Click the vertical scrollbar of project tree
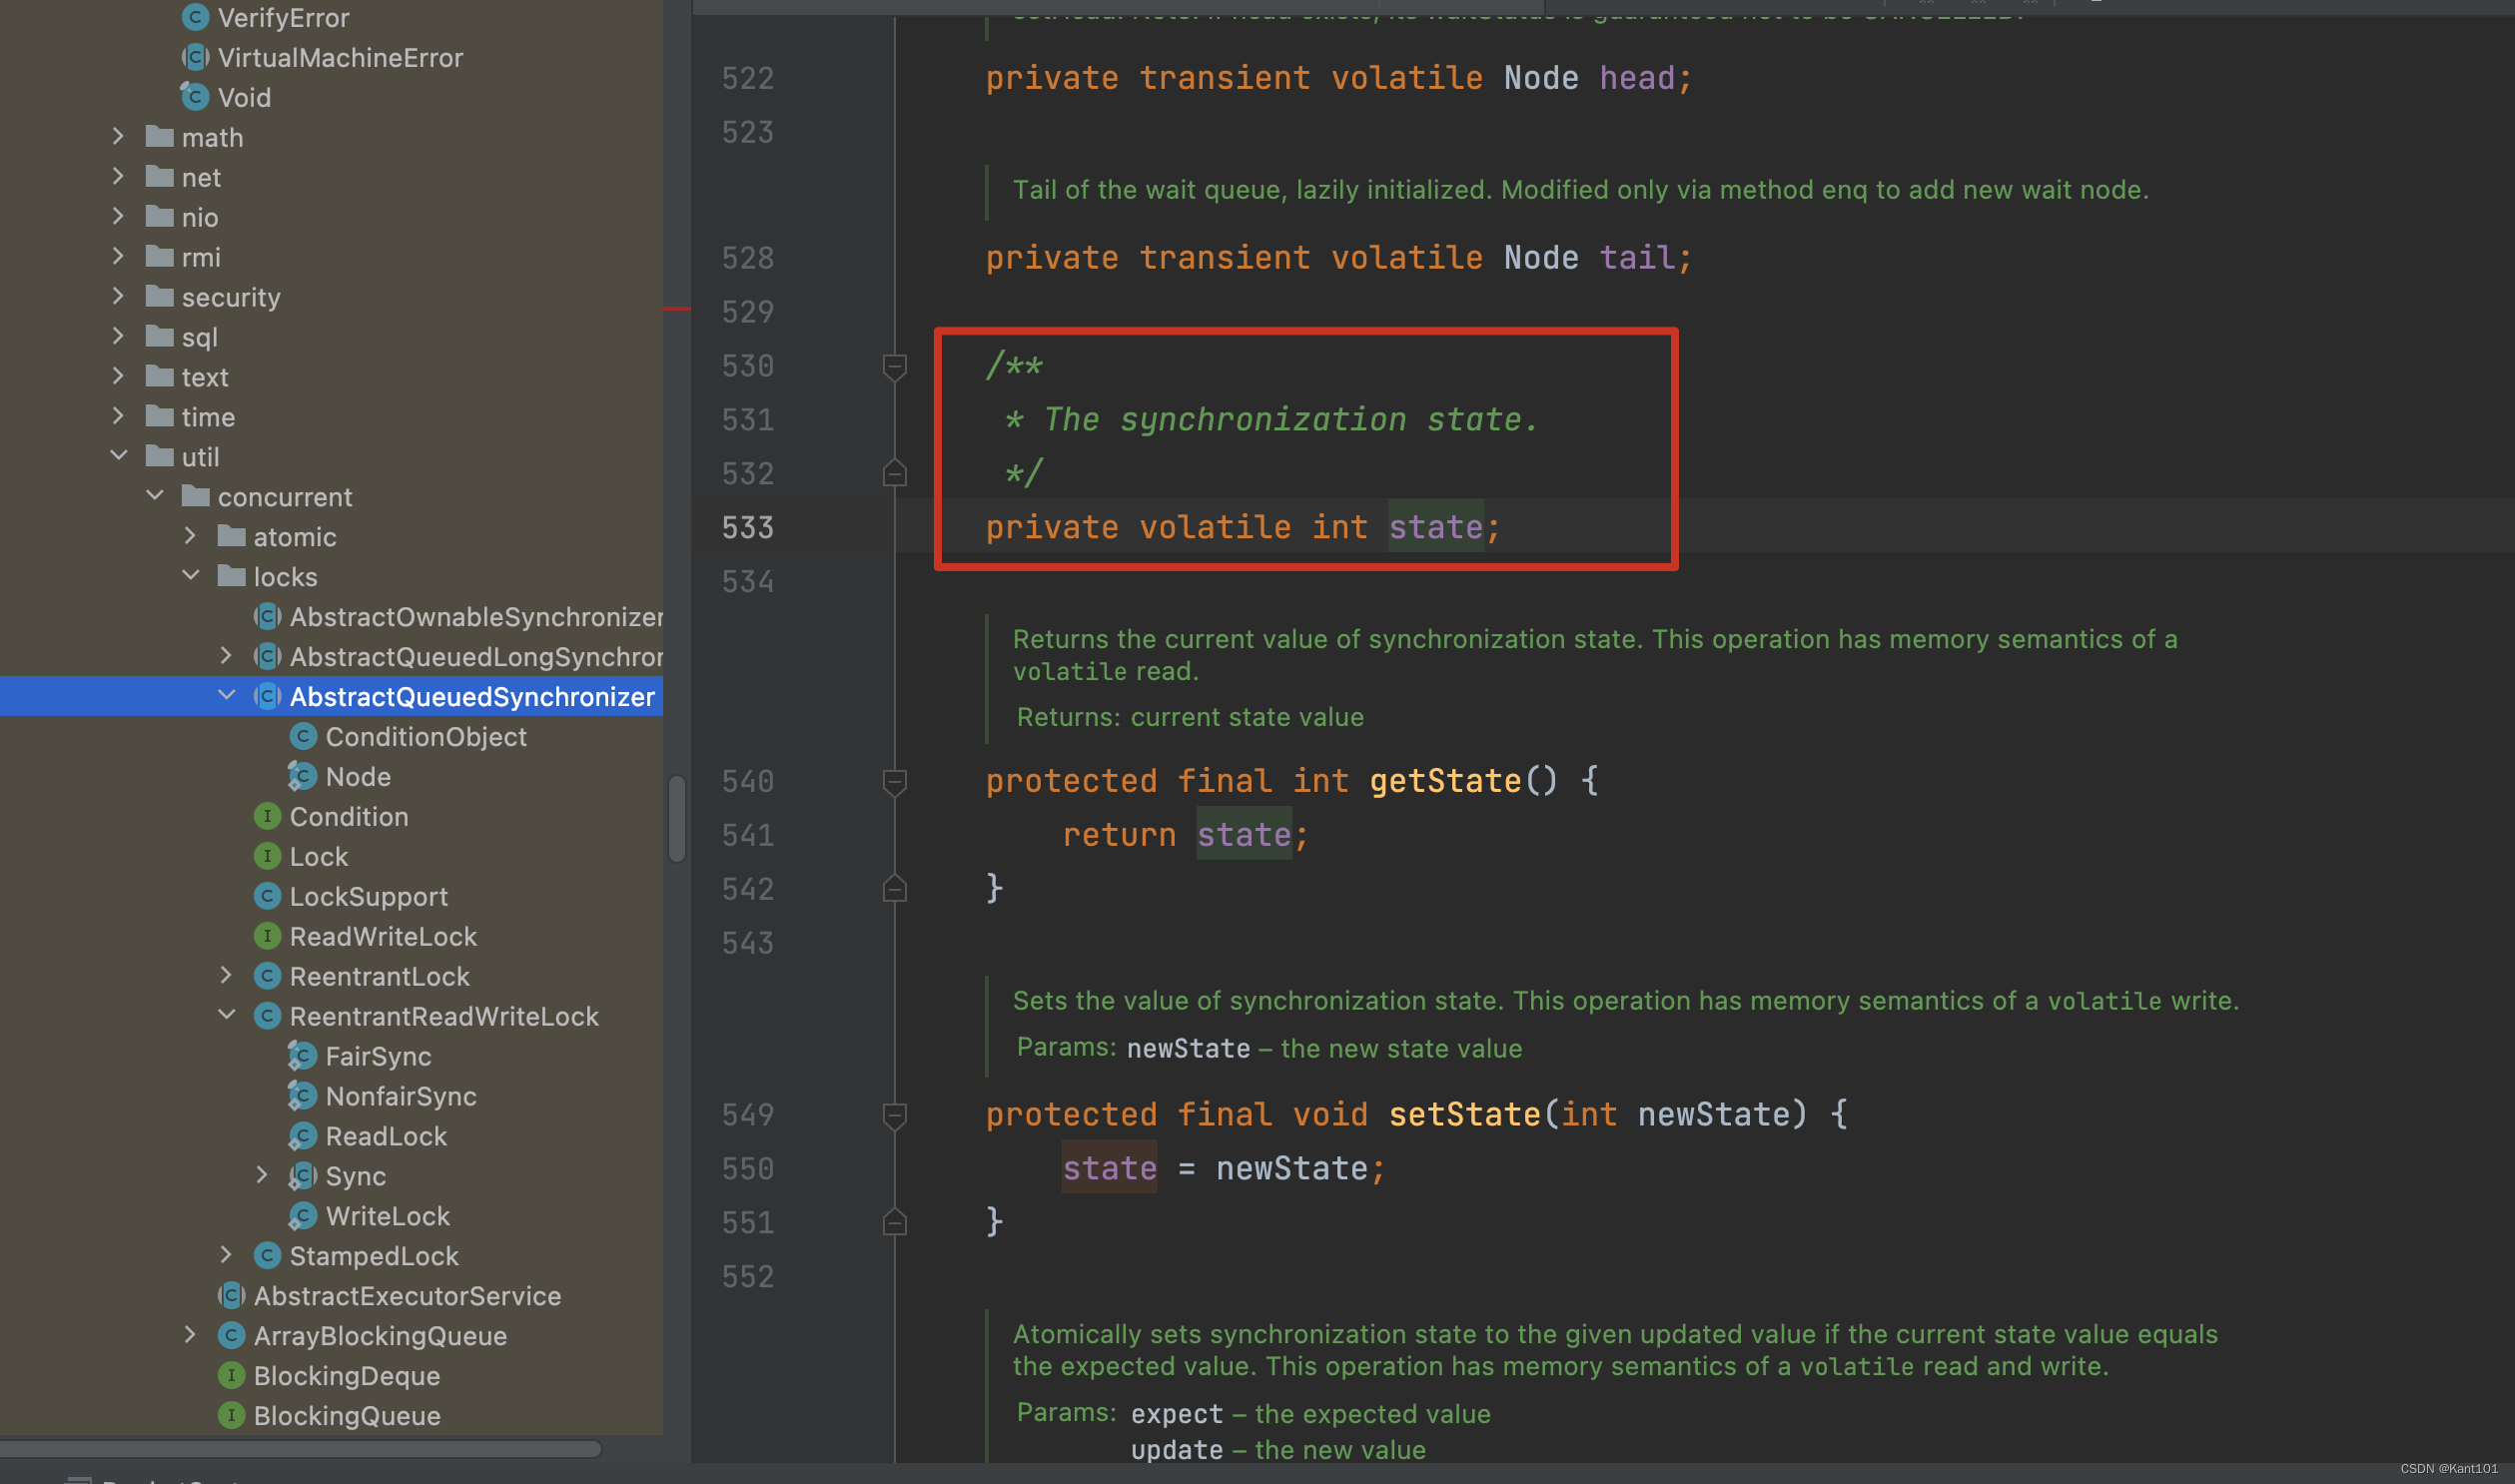 [x=677, y=818]
